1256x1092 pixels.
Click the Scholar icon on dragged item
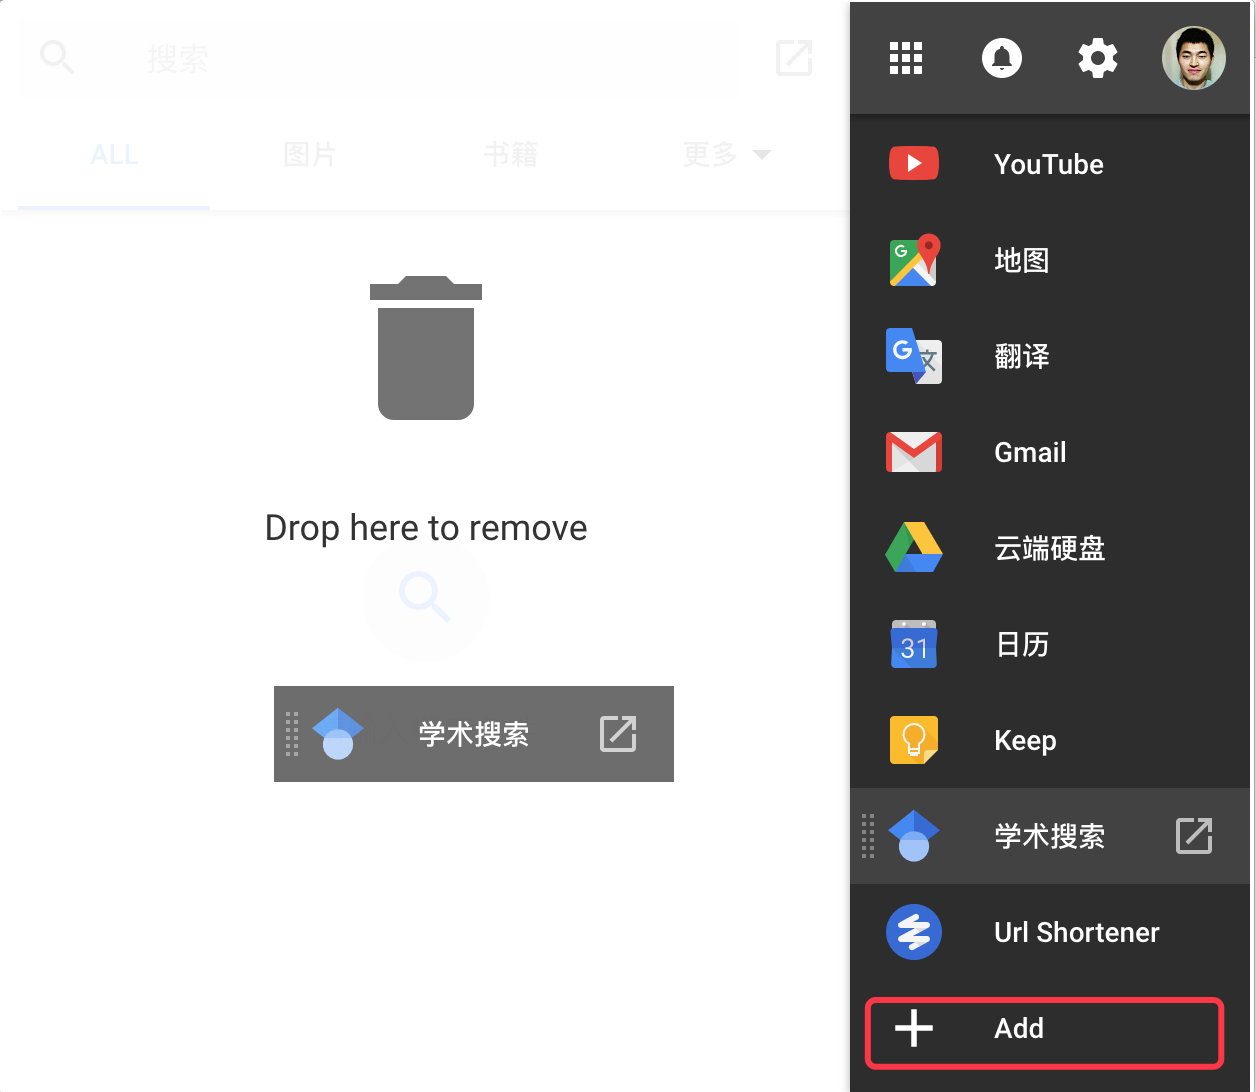[338, 734]
